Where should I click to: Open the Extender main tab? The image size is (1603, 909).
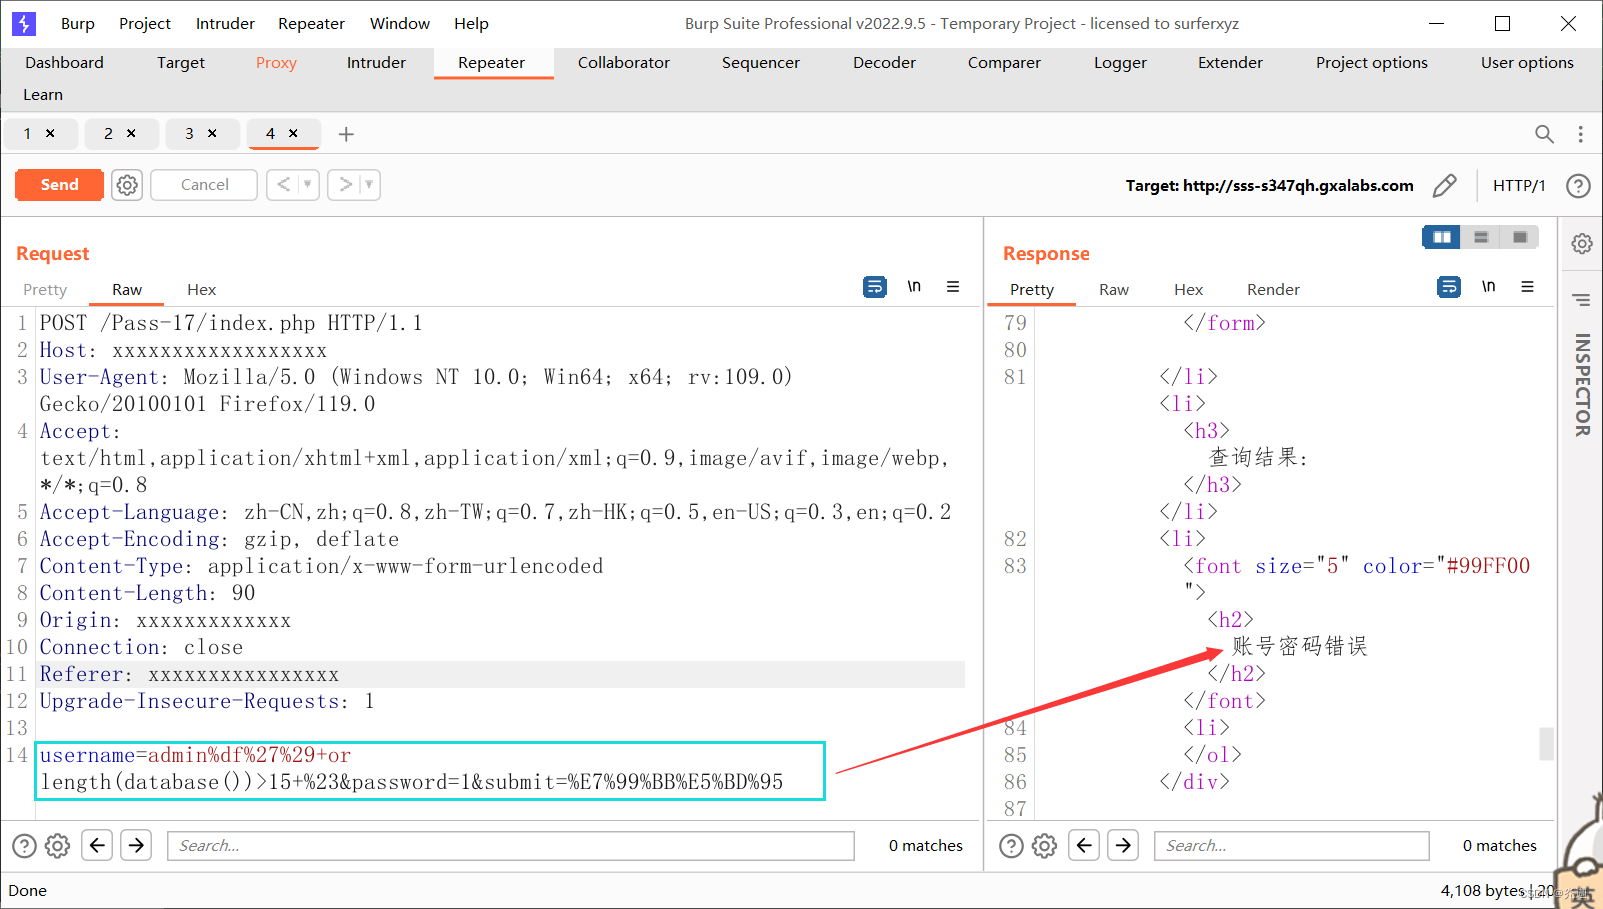click(1230, 63)
